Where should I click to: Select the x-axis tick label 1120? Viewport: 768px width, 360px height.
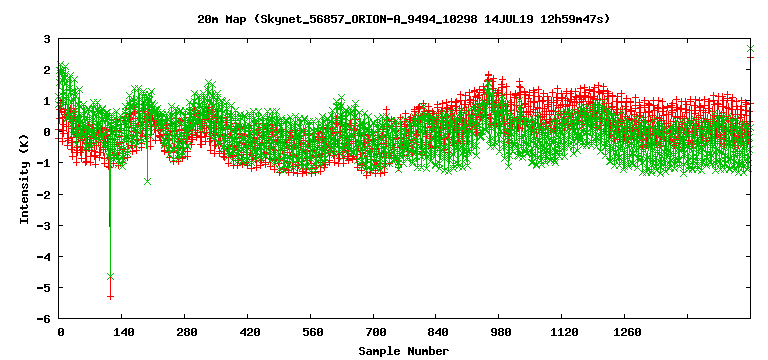coord(564,333)
